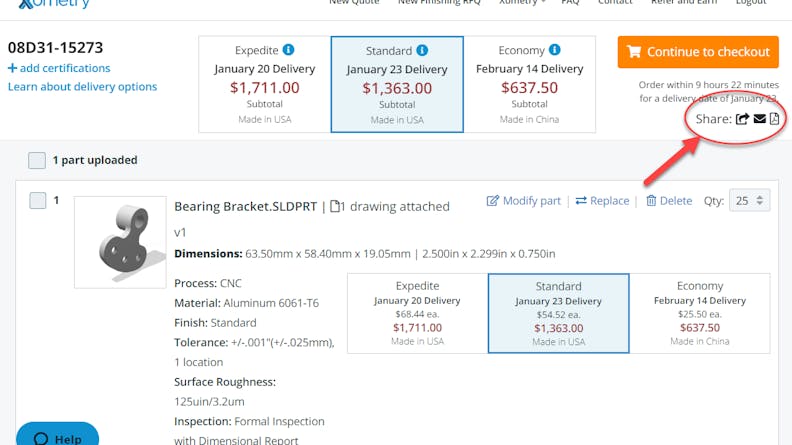Image resolution: width=792 pixels, height=445 pixels.
Task: Choose the part-level Economy $637.50 option
Action: (699, 313)
